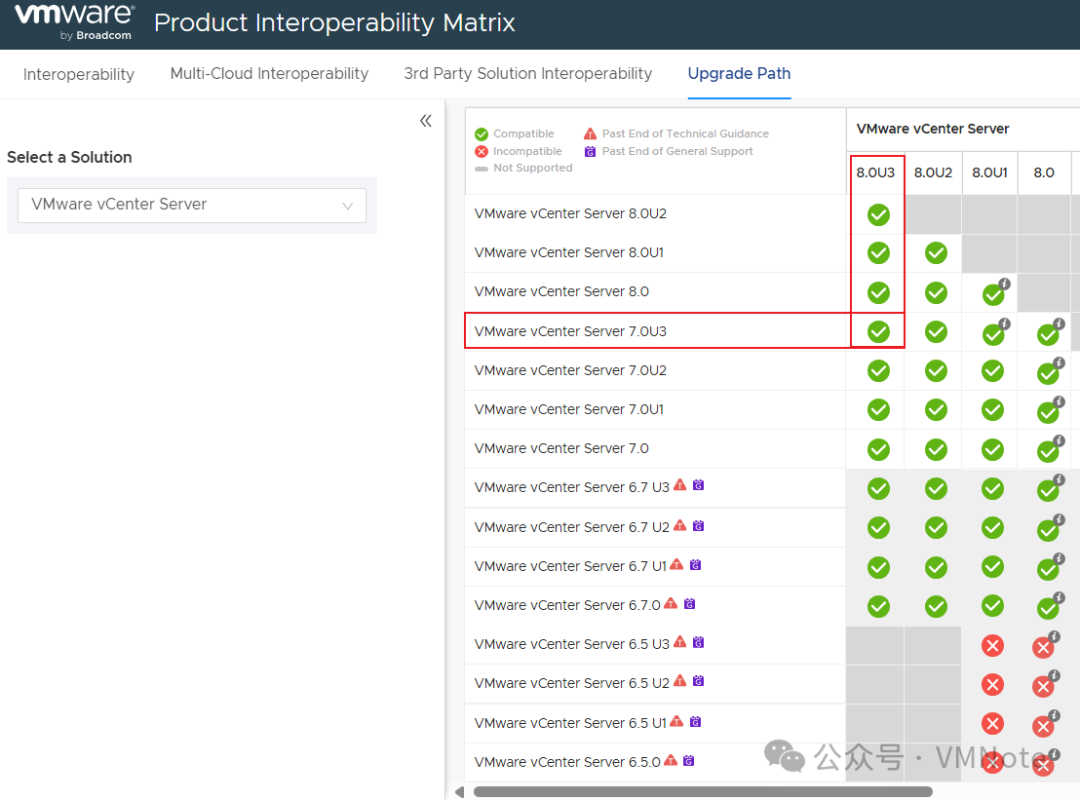
Task: Click the 8.0U2 column header
Action: (933, 172)
